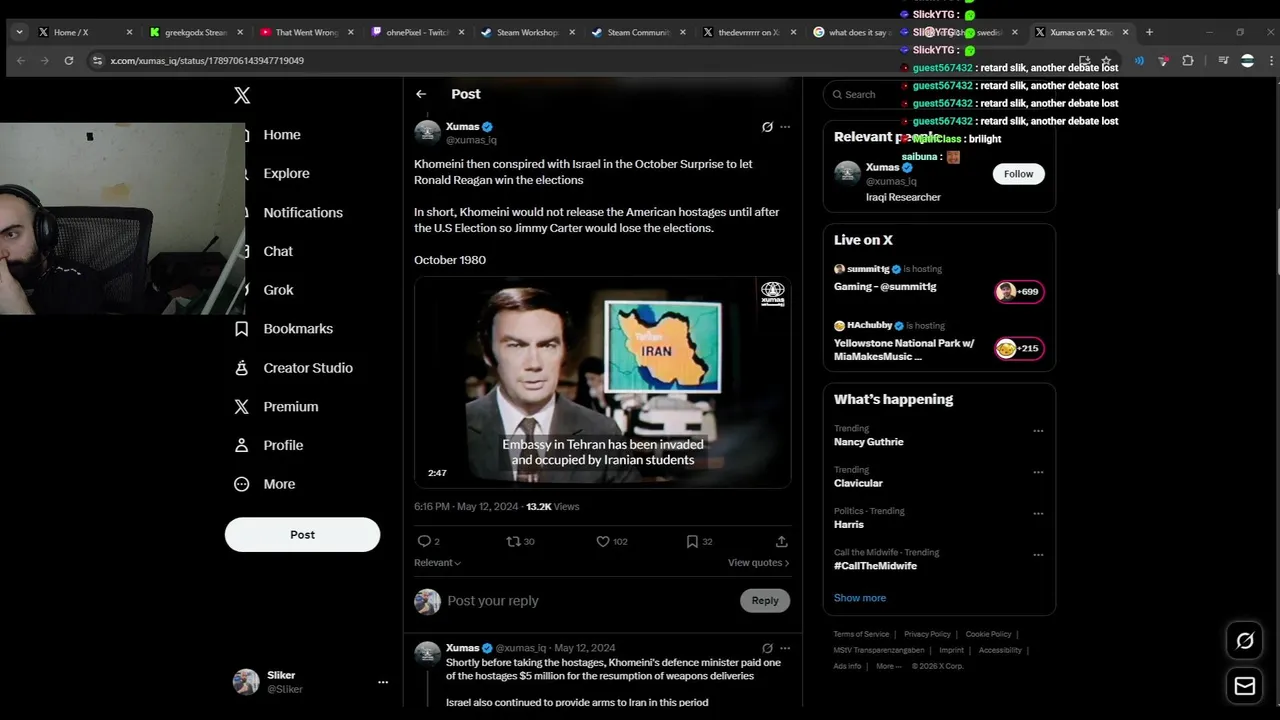Open options dots for Nancy Guthrie trend
Viewport: 1280px width, 720px height.
1038,431
